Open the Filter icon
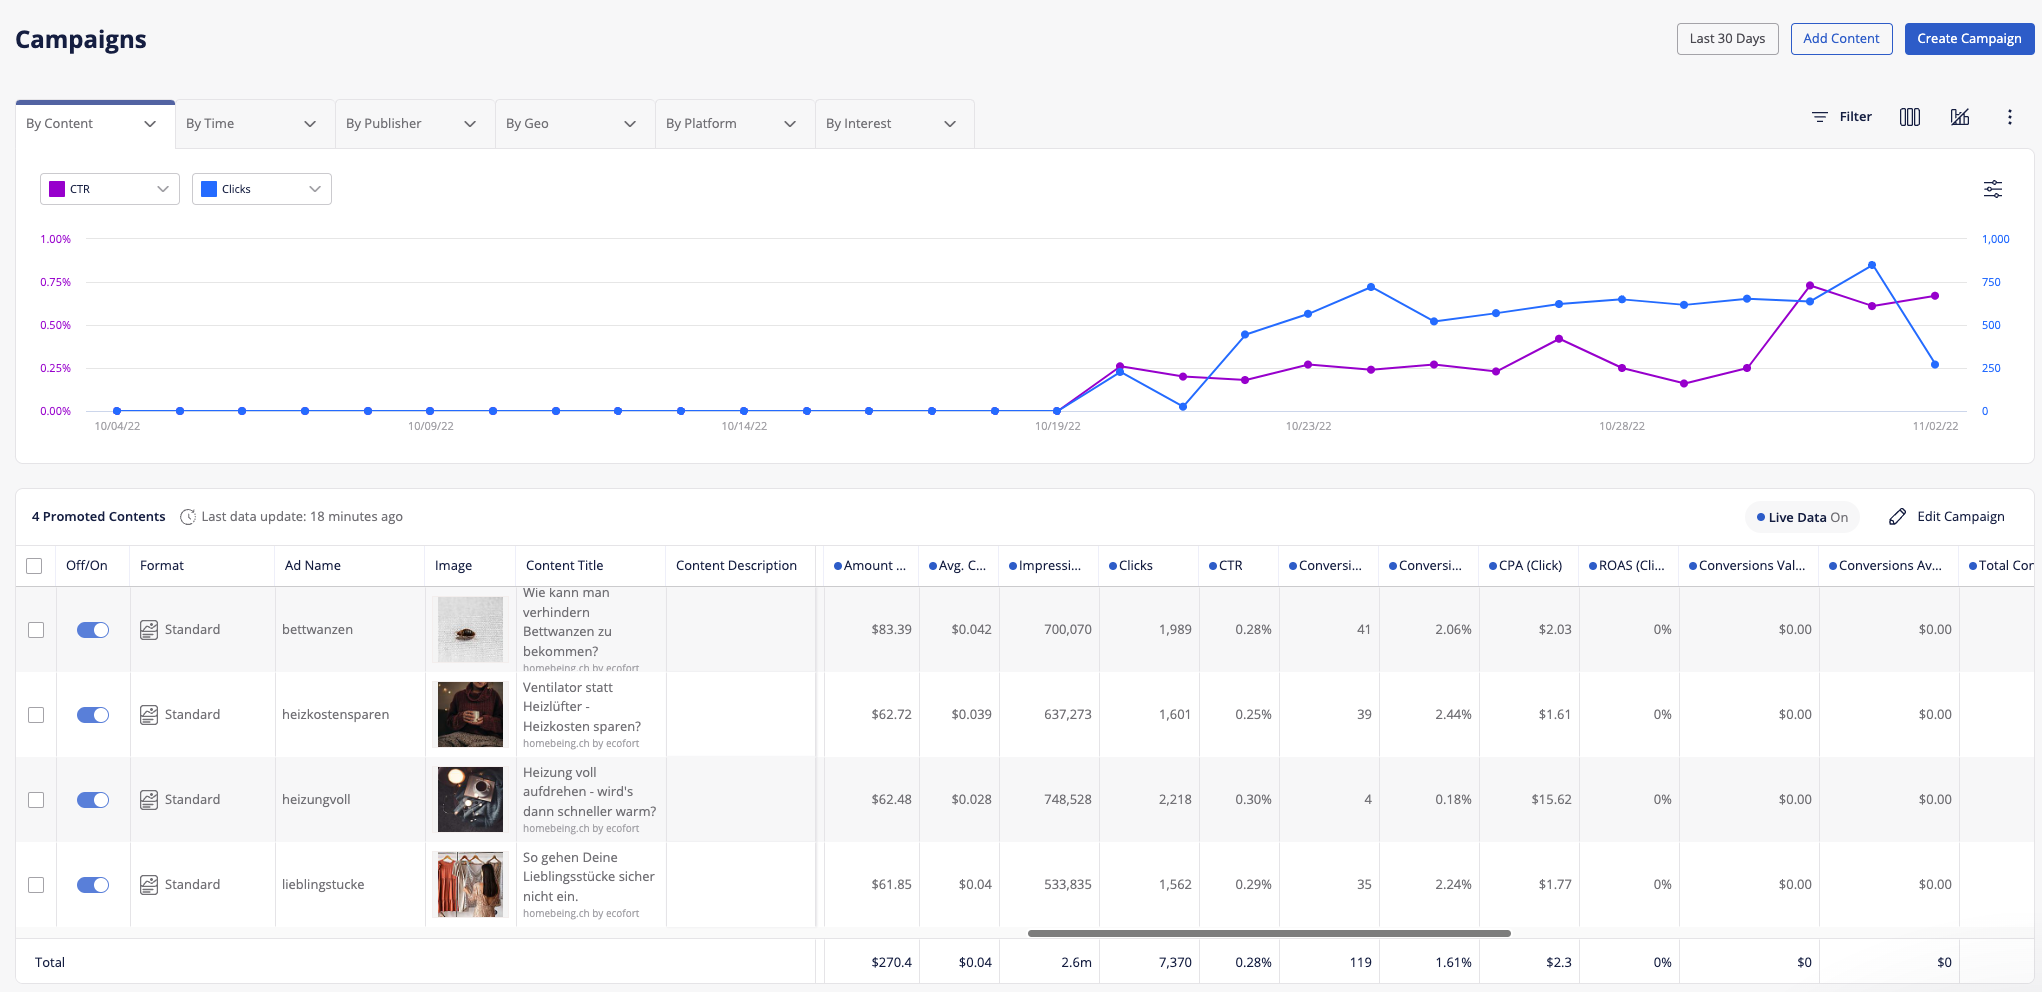The image size is (2042, 992). [1820, 117]
